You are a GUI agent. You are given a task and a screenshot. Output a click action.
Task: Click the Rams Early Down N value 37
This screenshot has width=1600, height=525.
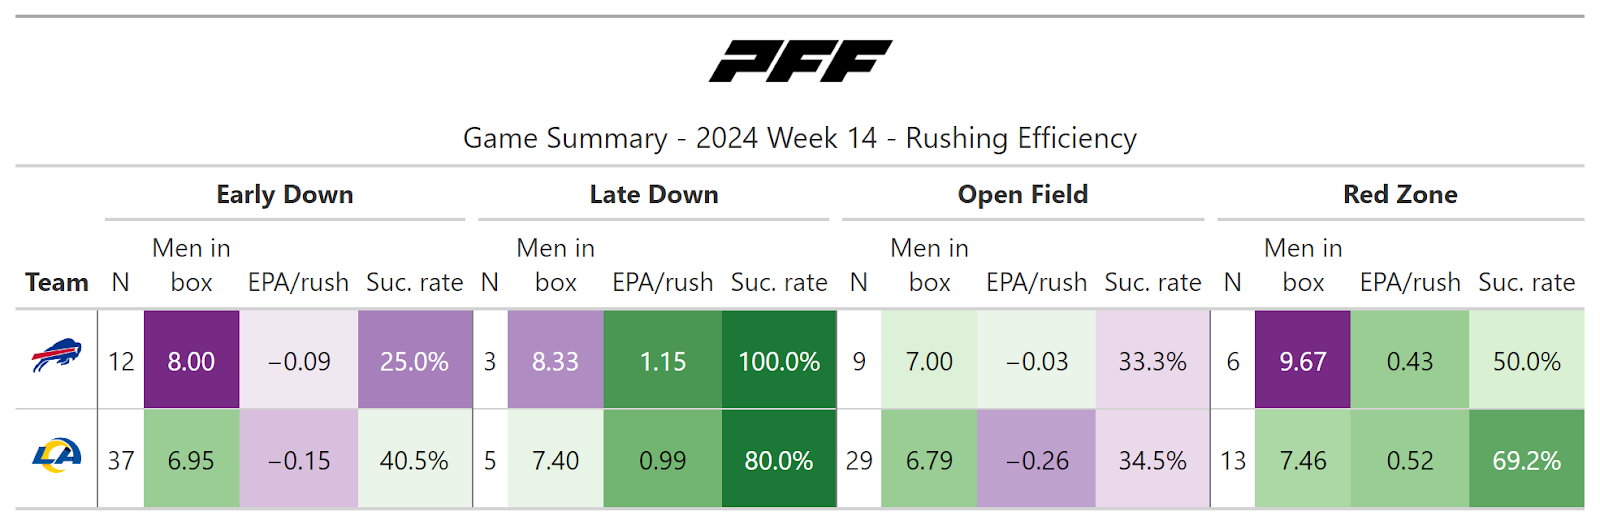click(121, 460)
